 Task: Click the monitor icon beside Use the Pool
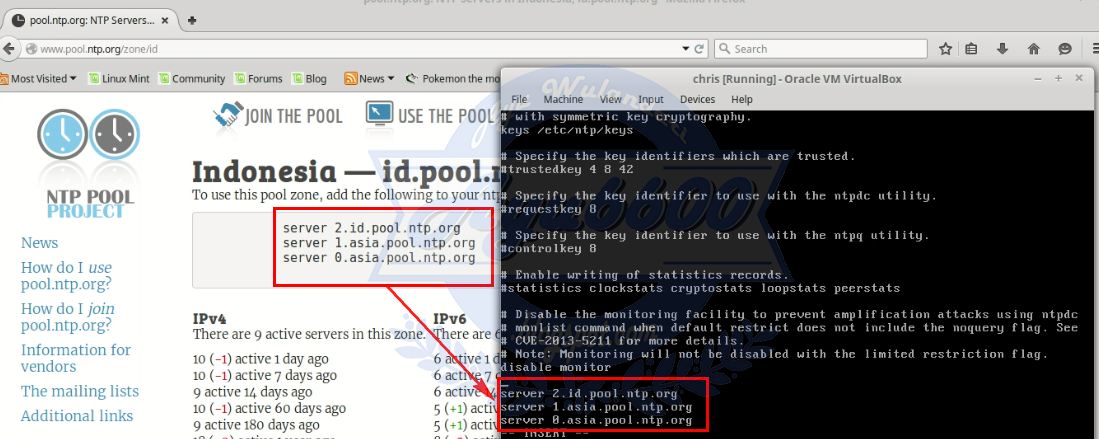pyautogui.click(x=379, y=115)
